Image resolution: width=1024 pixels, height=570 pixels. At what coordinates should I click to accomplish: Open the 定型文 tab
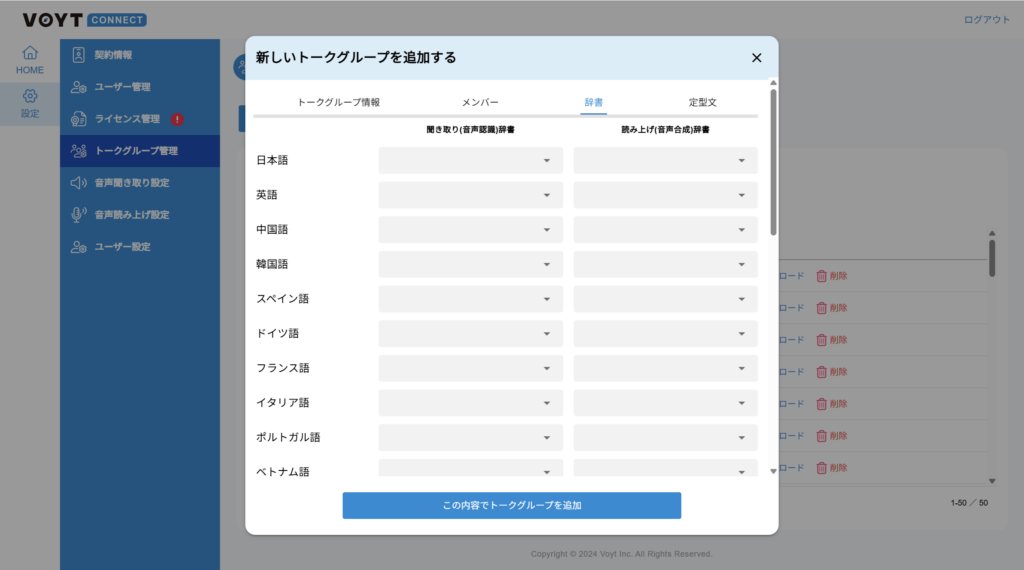(x=702, y=102)
